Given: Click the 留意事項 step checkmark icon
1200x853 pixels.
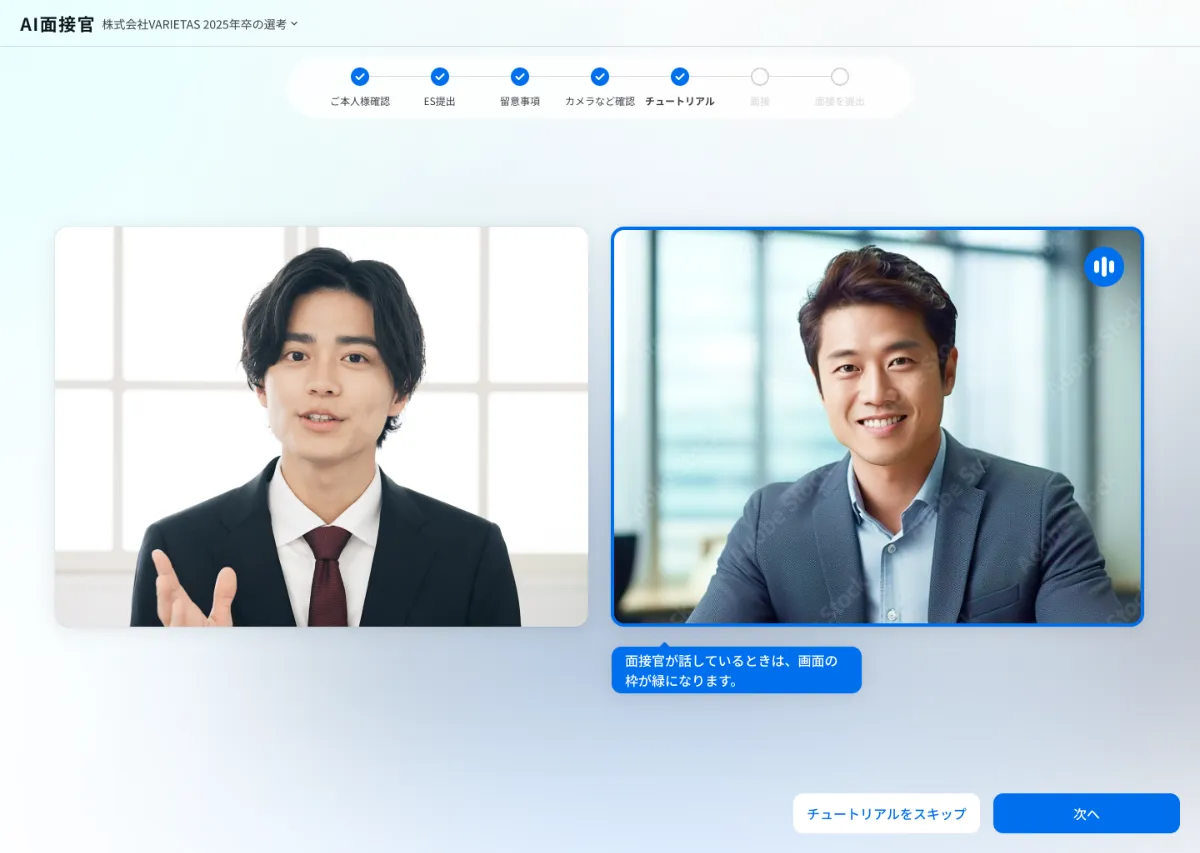Looking at the screenshot, I should (x=520, y=77).
